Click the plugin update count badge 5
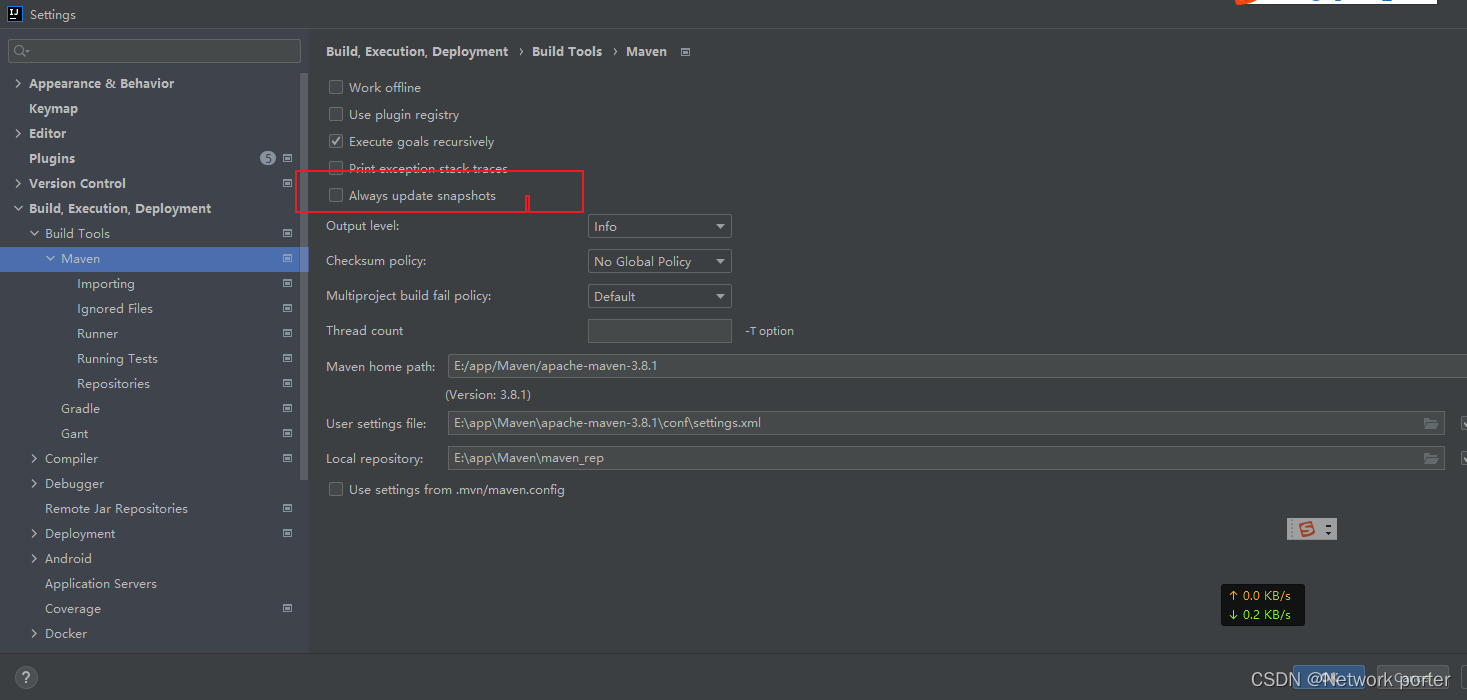1467x700 pixels. click(268, 158)
